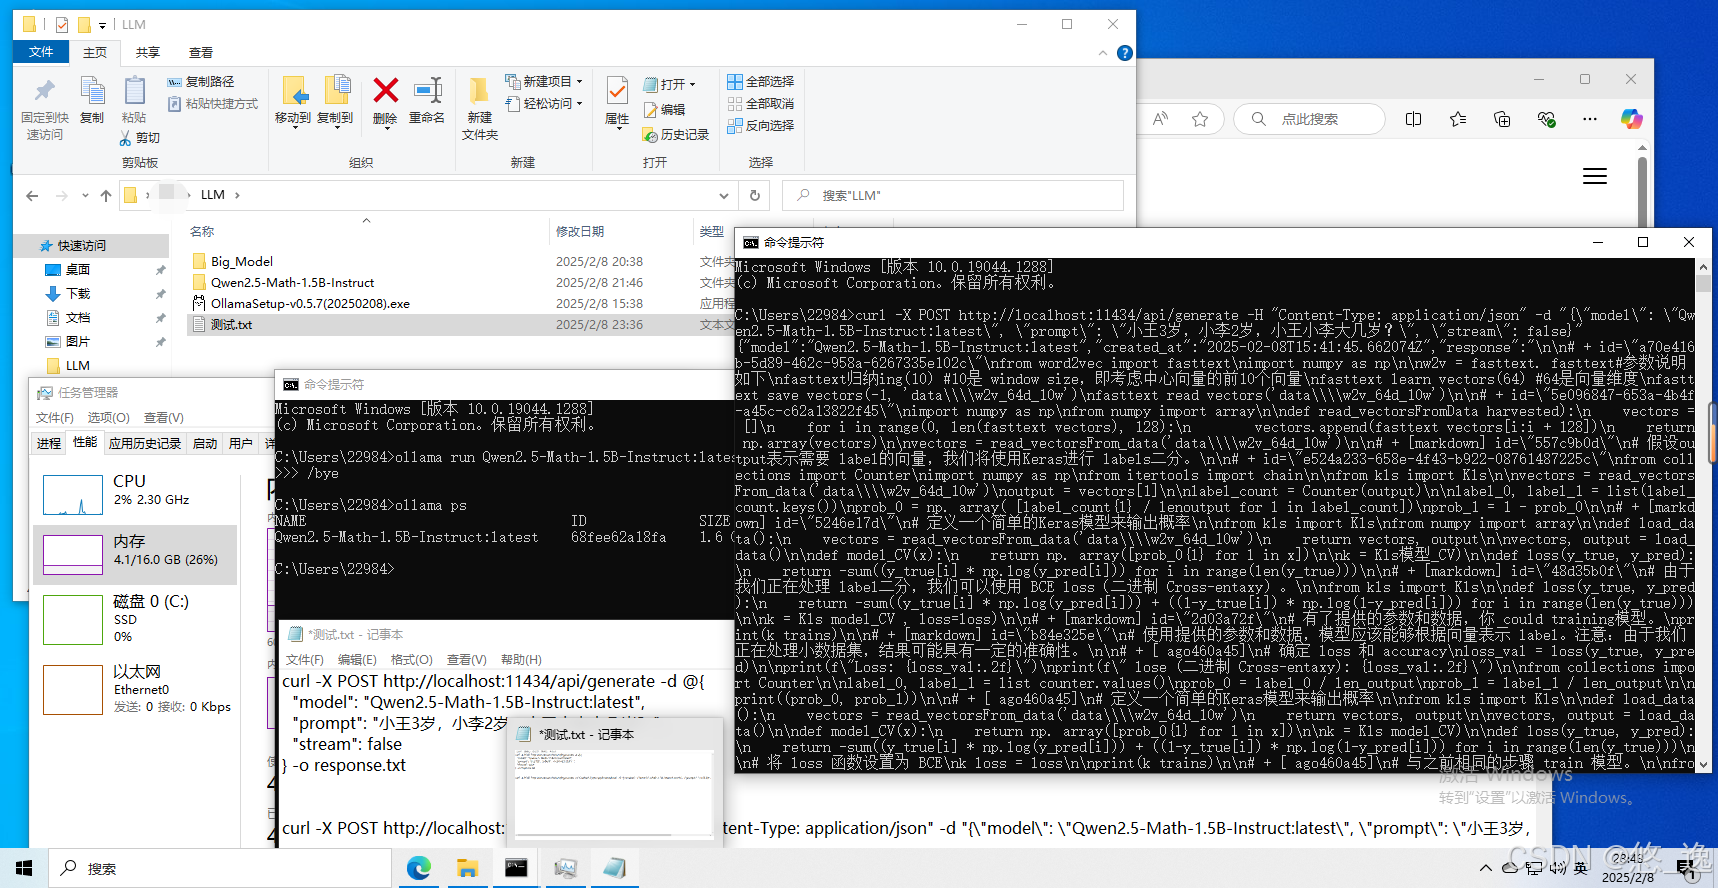Open browser settings ellipsis menu
The width and height of the screenshot is (1718, 888).
click(1590, 119)
